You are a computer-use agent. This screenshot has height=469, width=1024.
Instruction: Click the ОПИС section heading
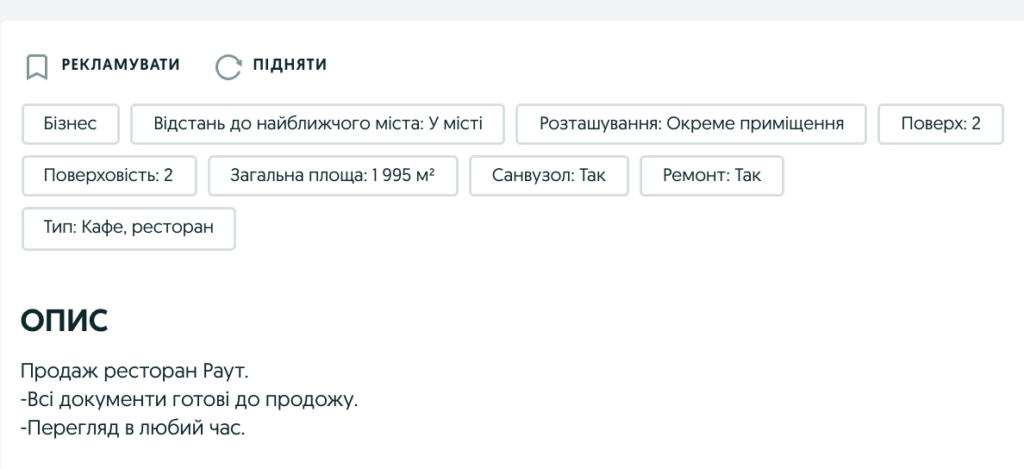coord(64,321)
